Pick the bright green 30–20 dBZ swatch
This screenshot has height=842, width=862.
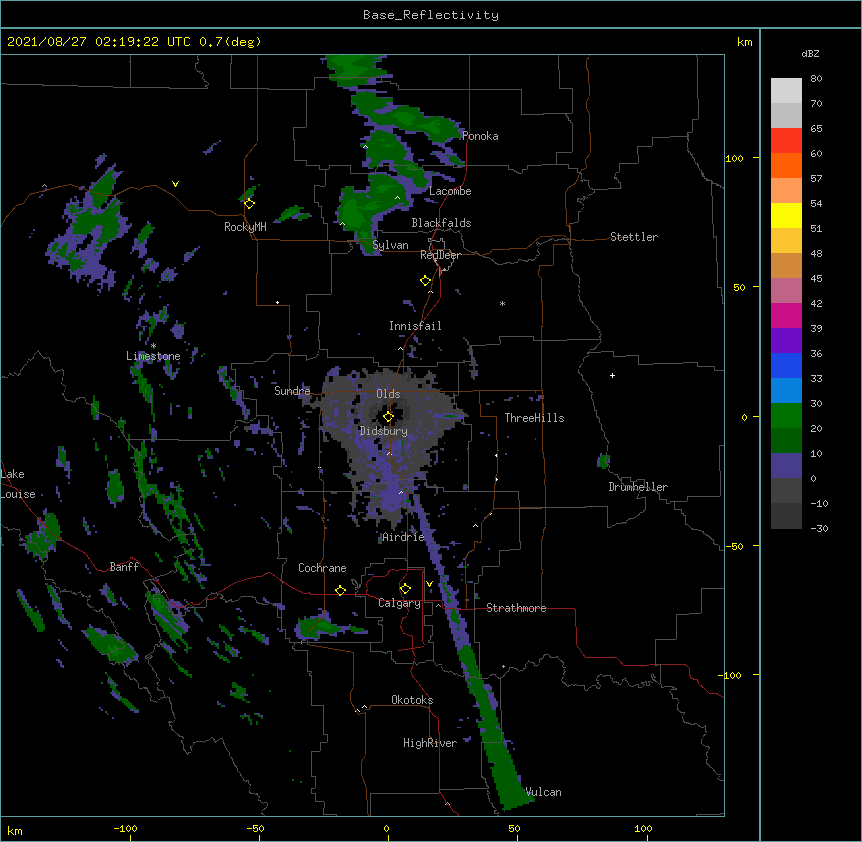(x=786, y=416)
